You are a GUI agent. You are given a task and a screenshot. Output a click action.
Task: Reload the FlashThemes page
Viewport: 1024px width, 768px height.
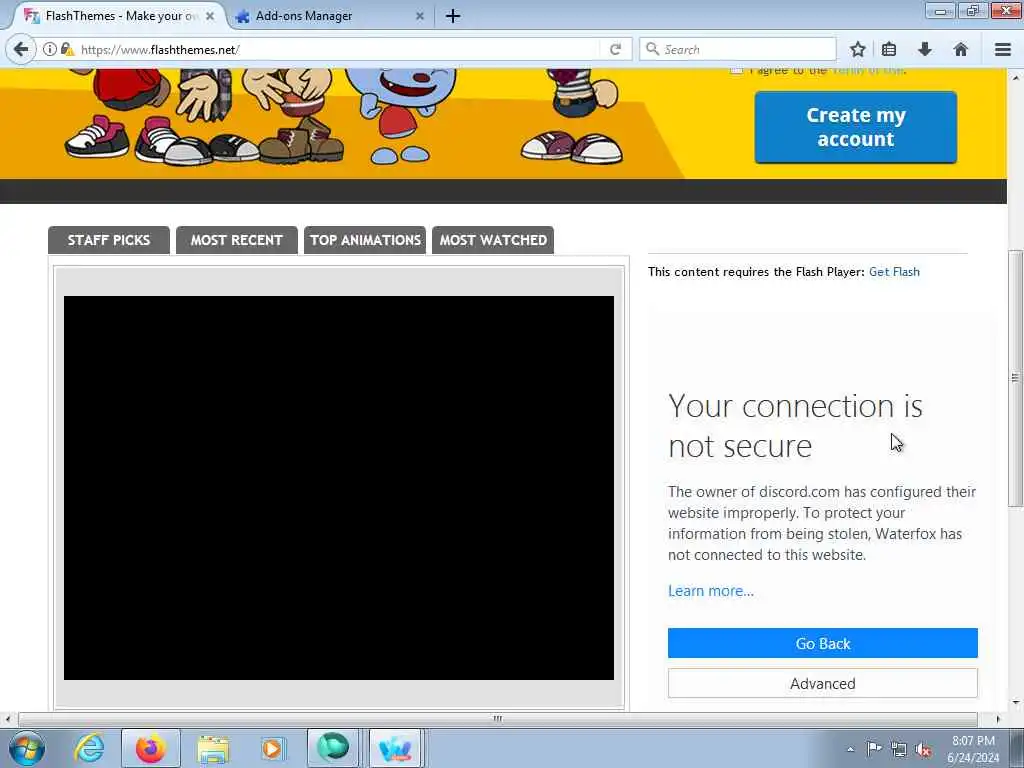pos(615,49)
